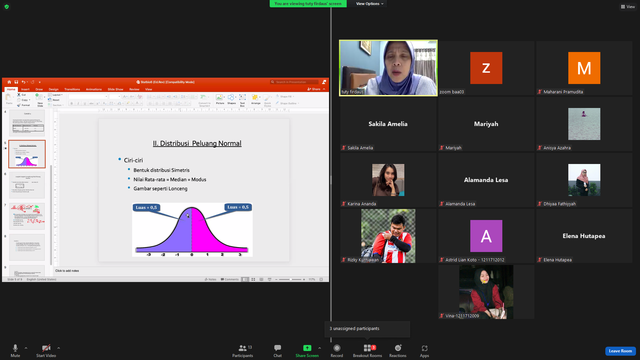
Task: Click the Paste icon in PowerPoint ribbon
Action: [9, 97]
